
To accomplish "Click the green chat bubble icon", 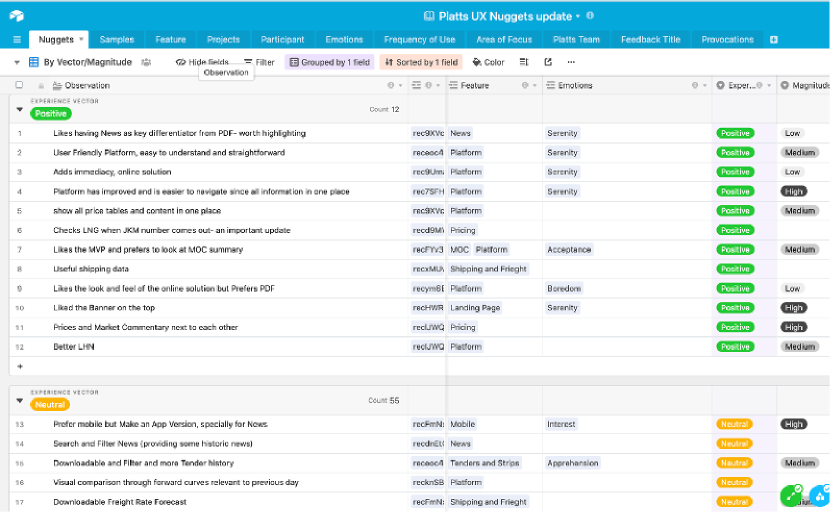I will tap(791, 496).
